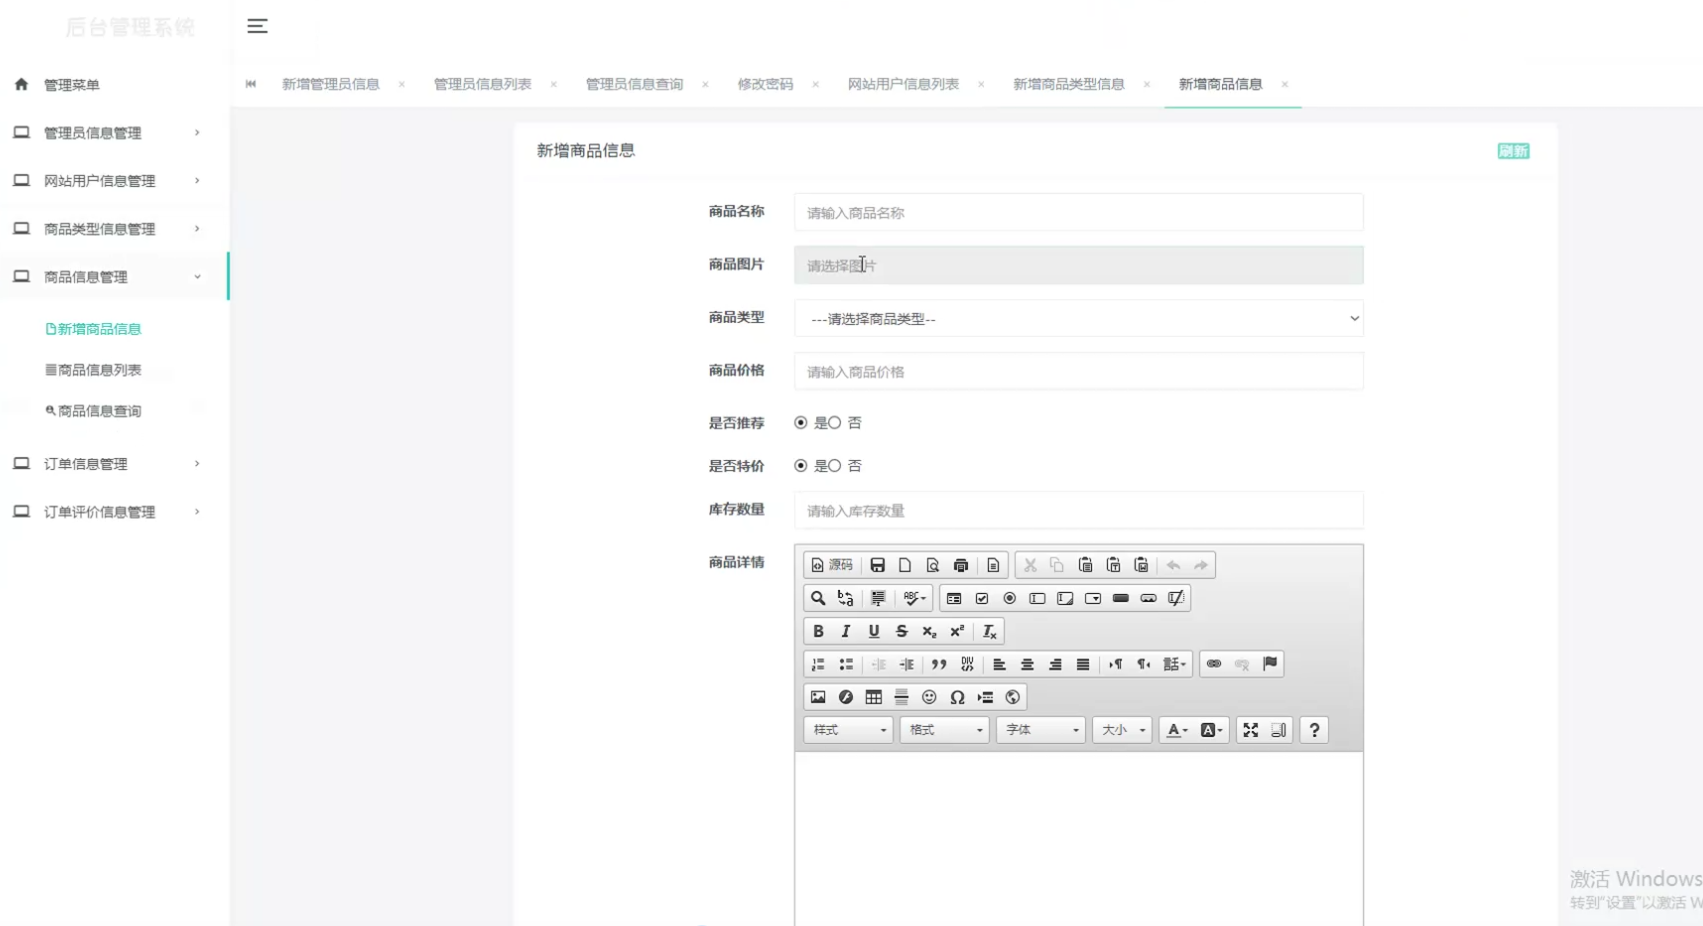
Task: Select 否 for 是否特价
Action: tap(835, 466)
